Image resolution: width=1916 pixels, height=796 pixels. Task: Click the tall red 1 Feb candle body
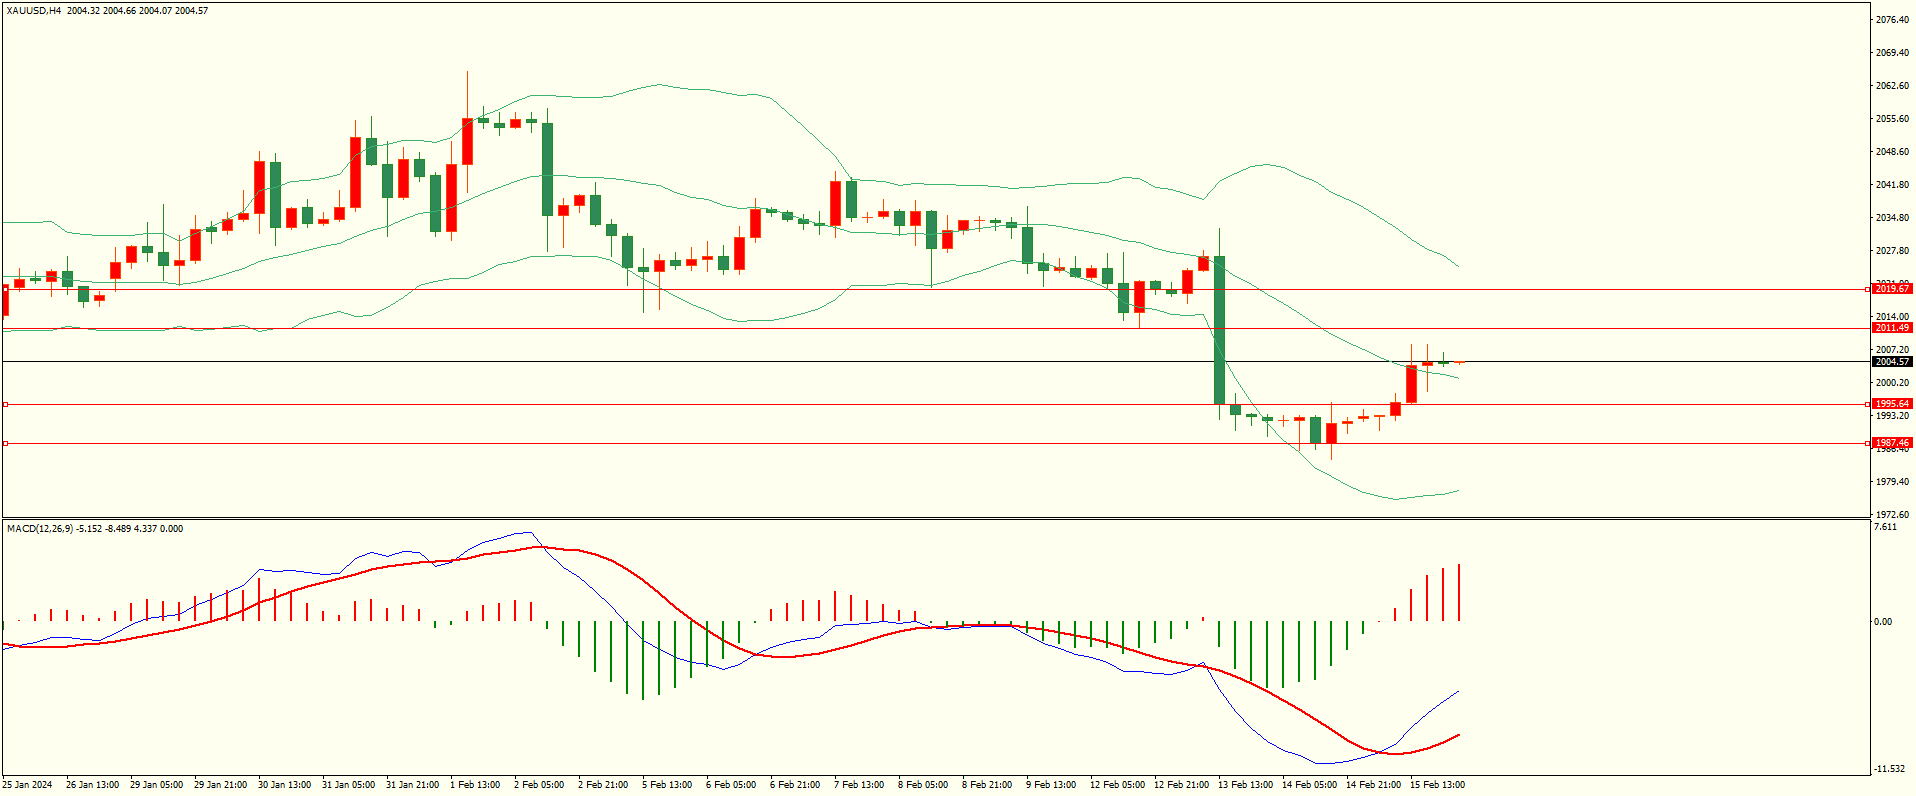(x=467, y=141)
